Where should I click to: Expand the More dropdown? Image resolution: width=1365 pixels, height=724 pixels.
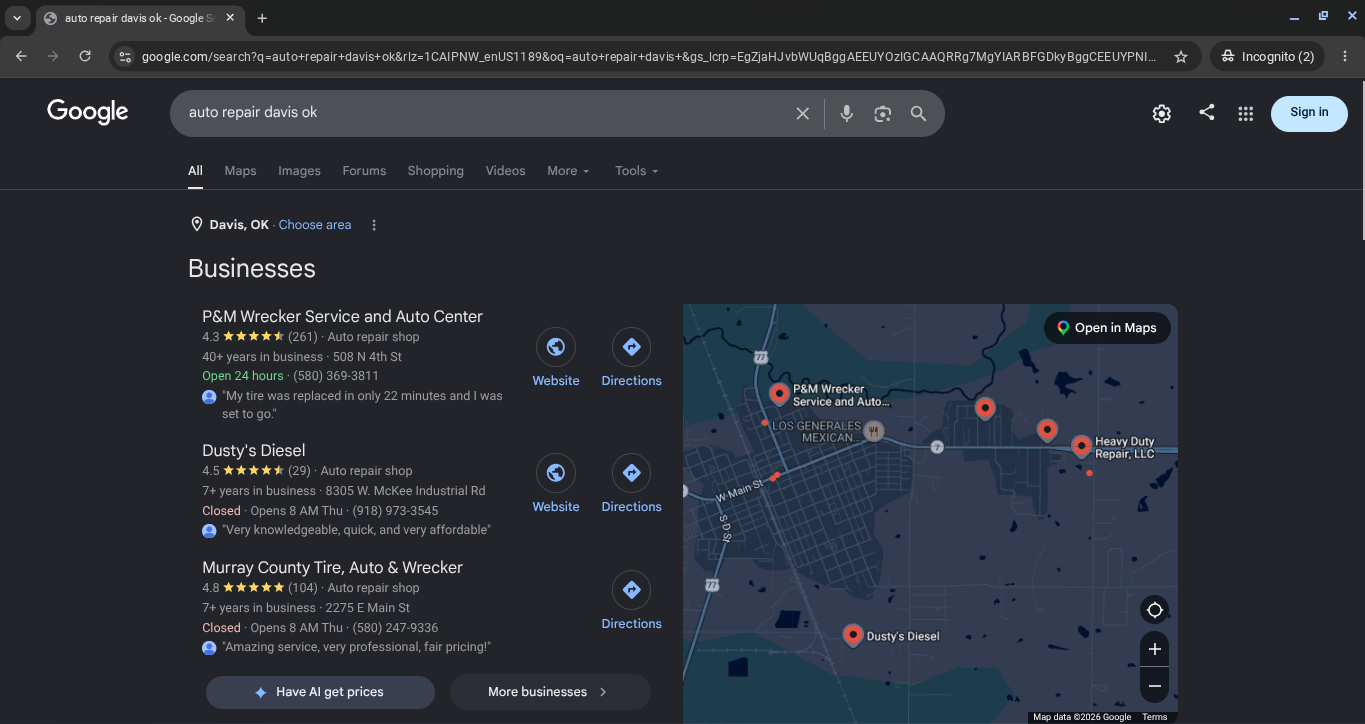568,171
